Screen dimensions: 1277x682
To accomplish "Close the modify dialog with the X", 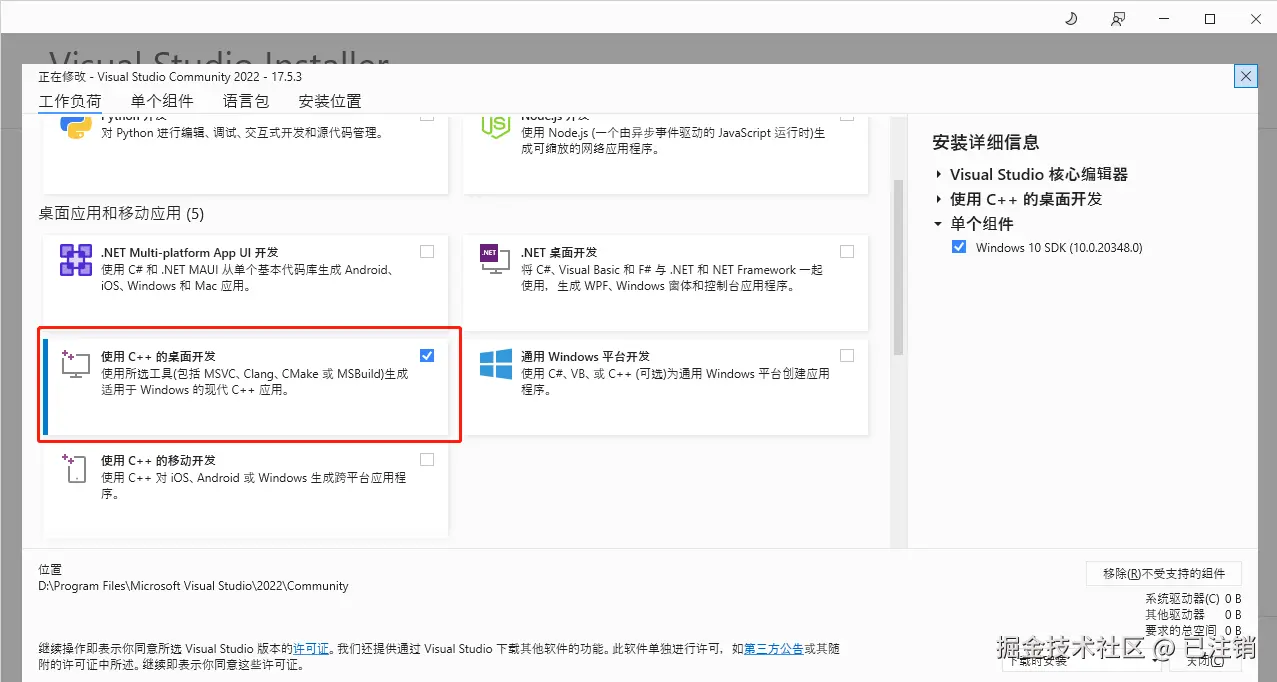I will [x=1245, y=76].
